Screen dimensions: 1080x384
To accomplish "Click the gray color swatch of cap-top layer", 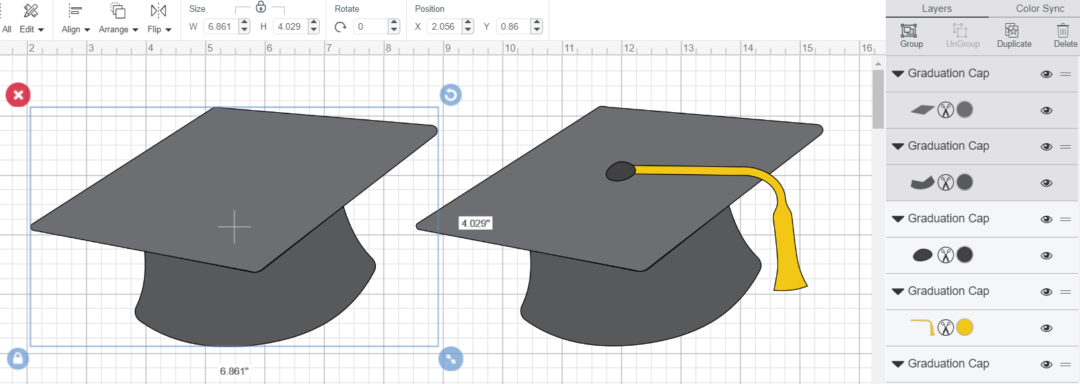I will pos(964,109).
